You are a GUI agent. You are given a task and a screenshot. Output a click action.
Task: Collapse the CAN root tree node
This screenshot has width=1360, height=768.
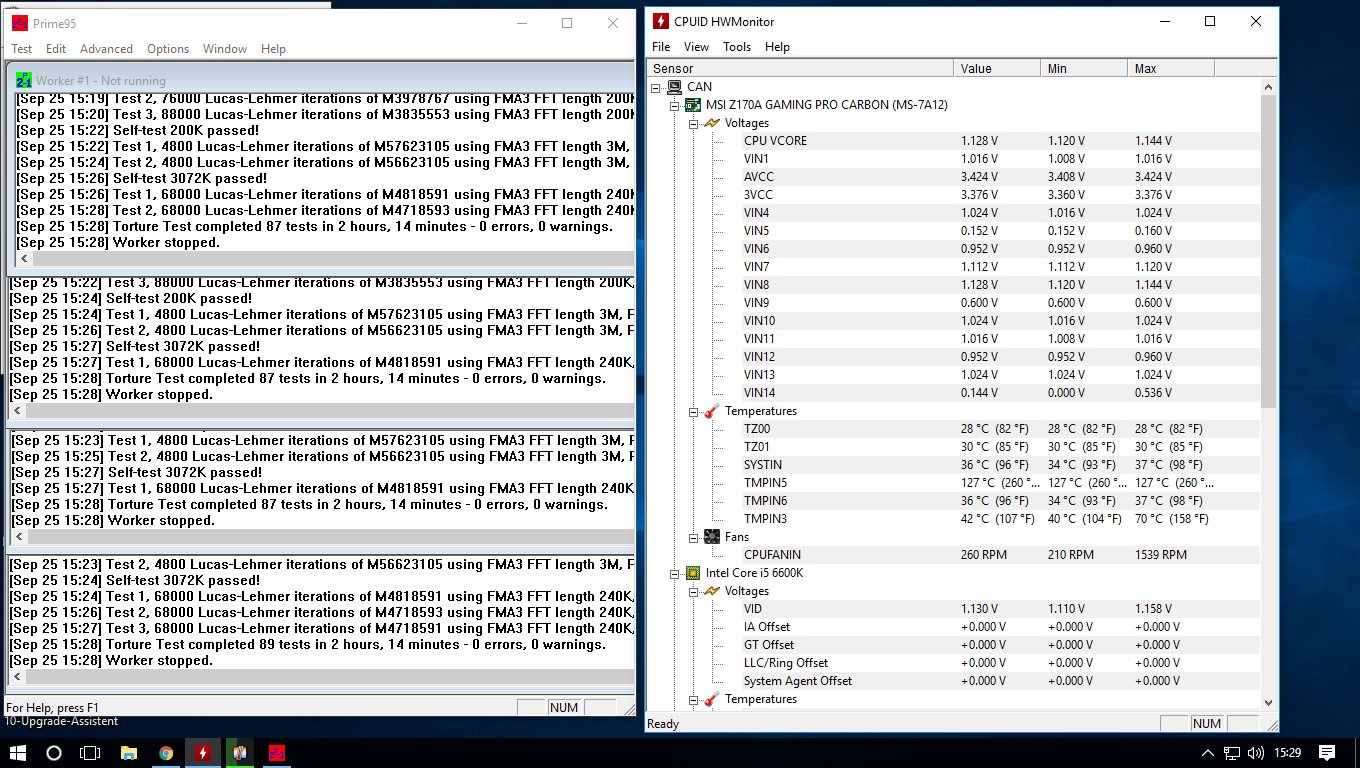coord(656,87)
